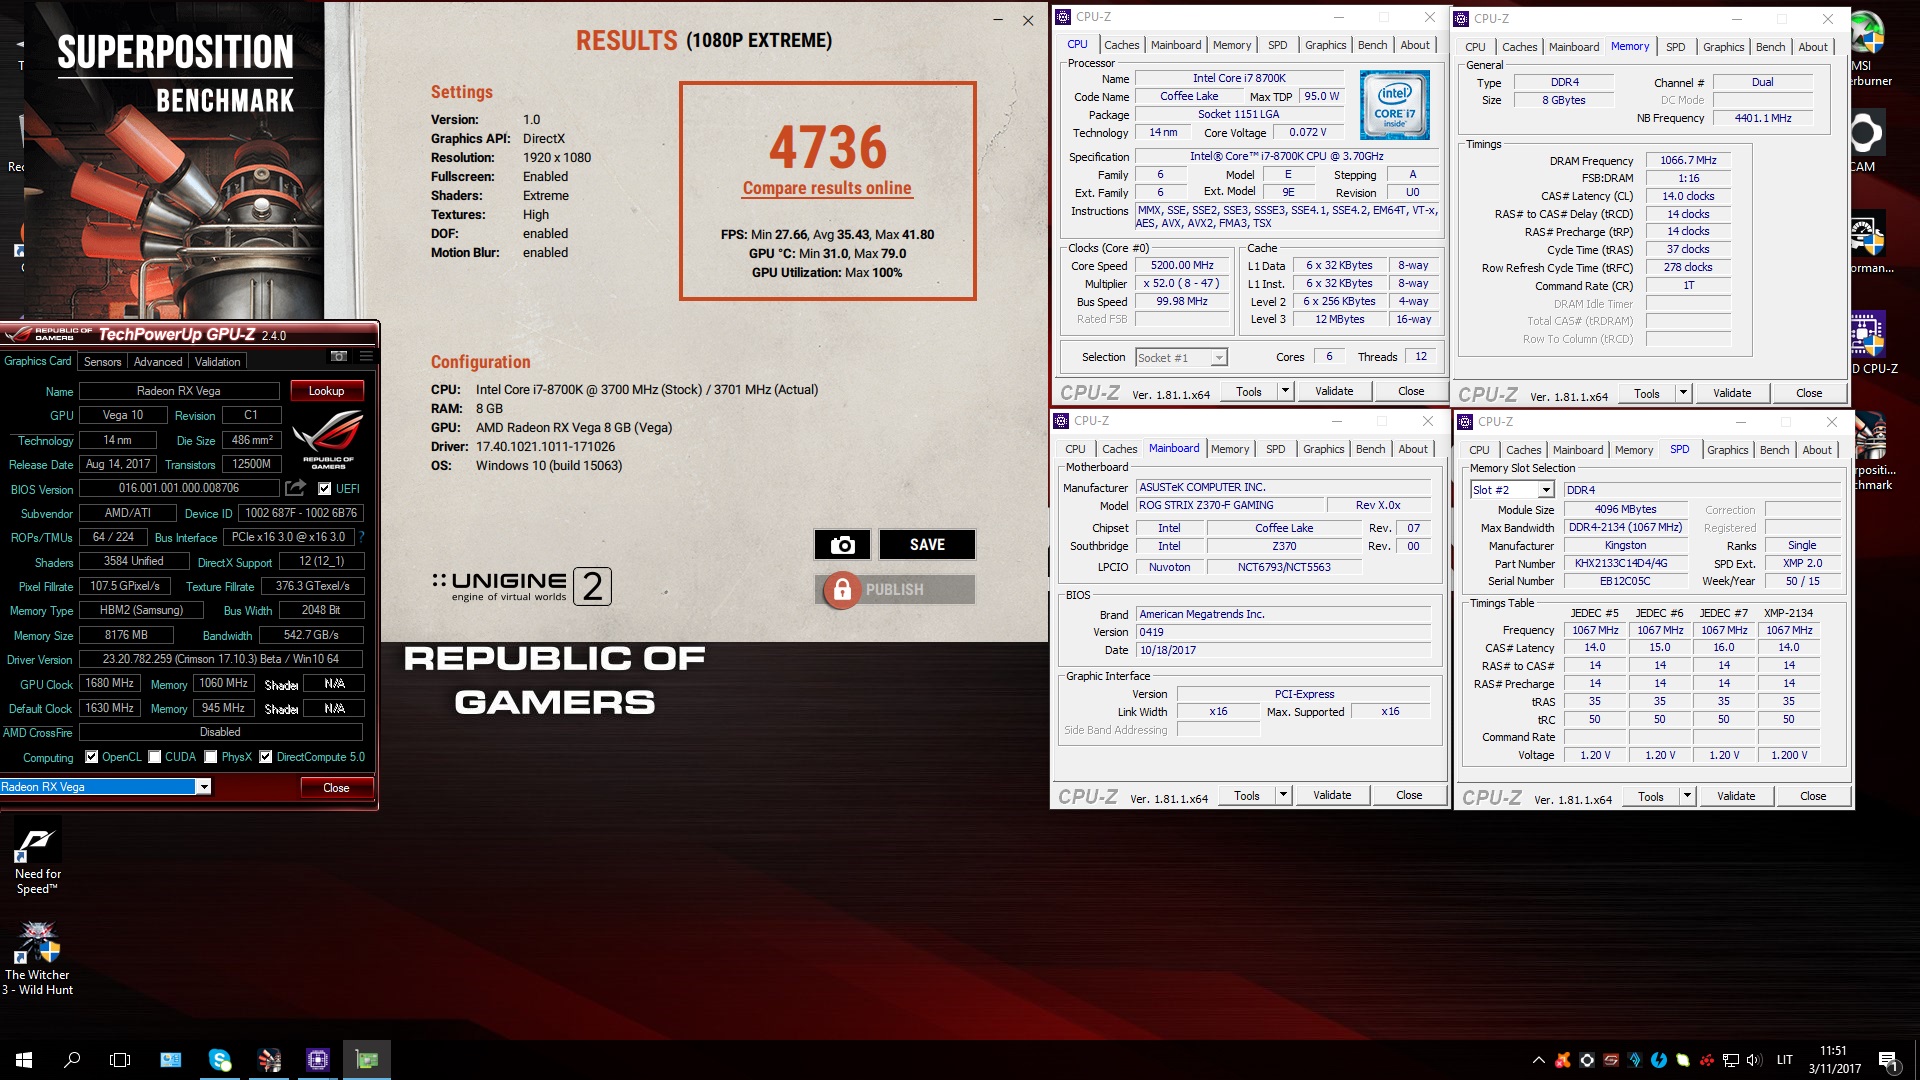This screenshot has height=1080, width=1920.
Task: Open the volume control in system tray
Action: pyautogui.click(x=1755, y=1060)
